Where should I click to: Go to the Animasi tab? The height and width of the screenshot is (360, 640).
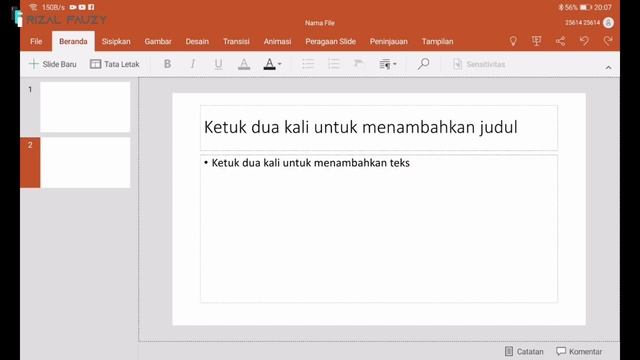(277, 42)
